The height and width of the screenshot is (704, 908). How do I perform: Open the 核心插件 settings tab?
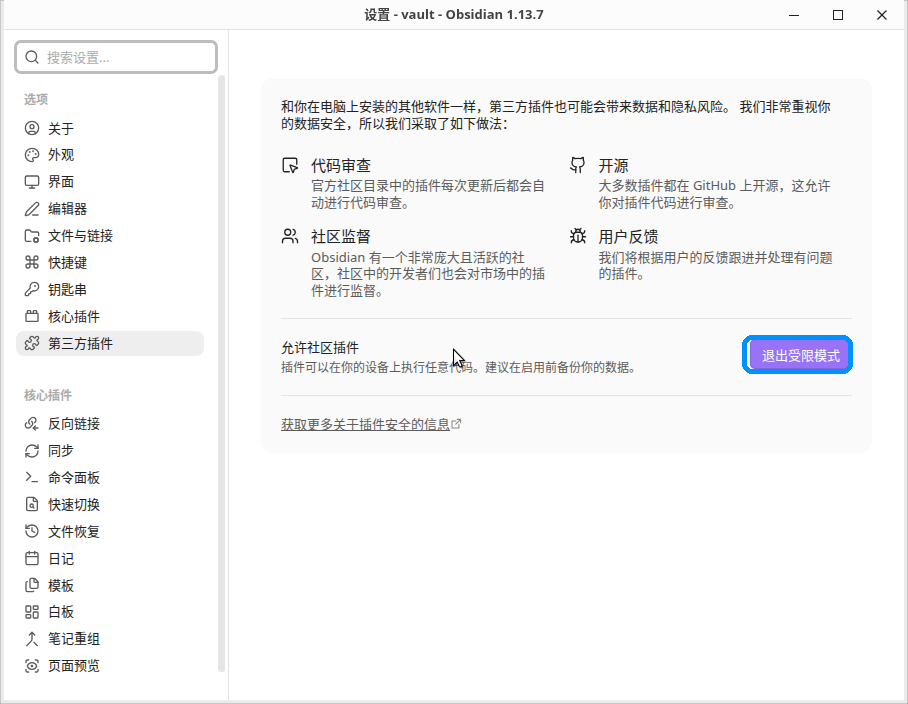click(x=110, y=317)
